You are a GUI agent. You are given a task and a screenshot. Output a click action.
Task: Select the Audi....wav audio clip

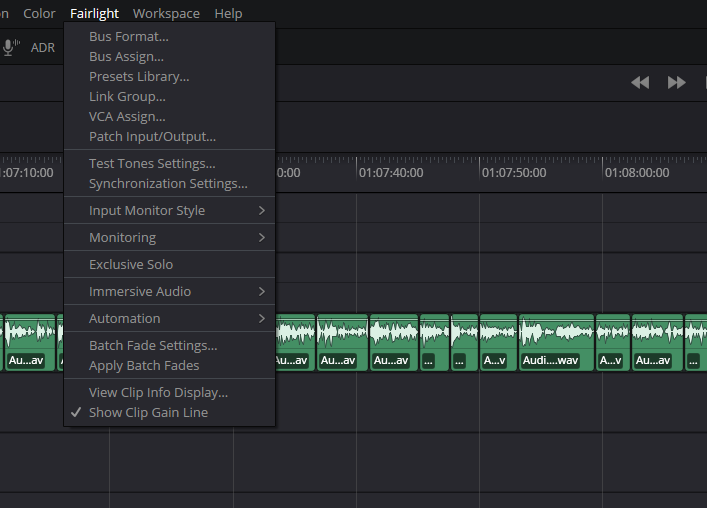(x=556, y=343)
